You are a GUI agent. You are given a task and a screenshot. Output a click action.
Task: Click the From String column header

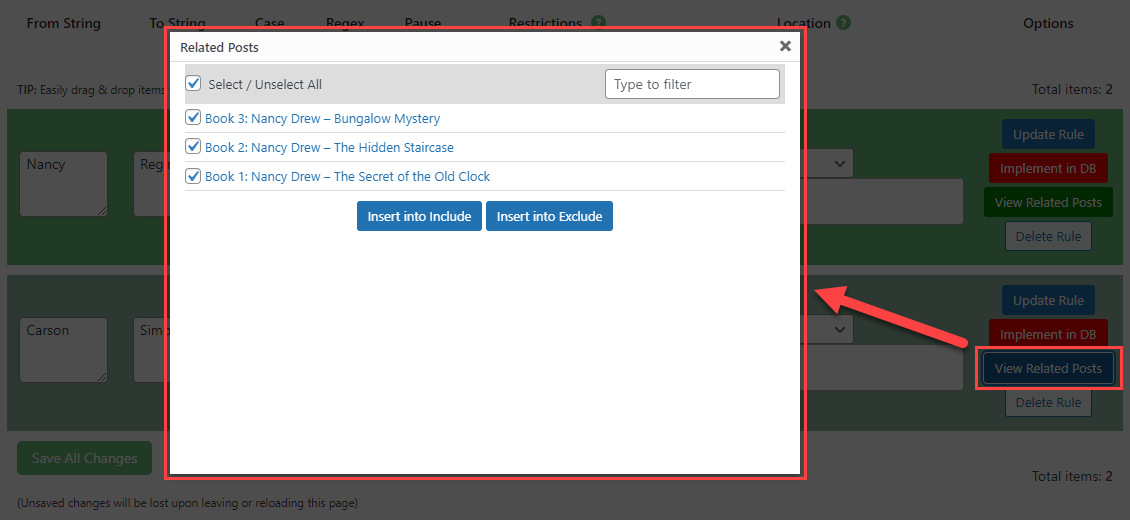(x=63, y=23)
